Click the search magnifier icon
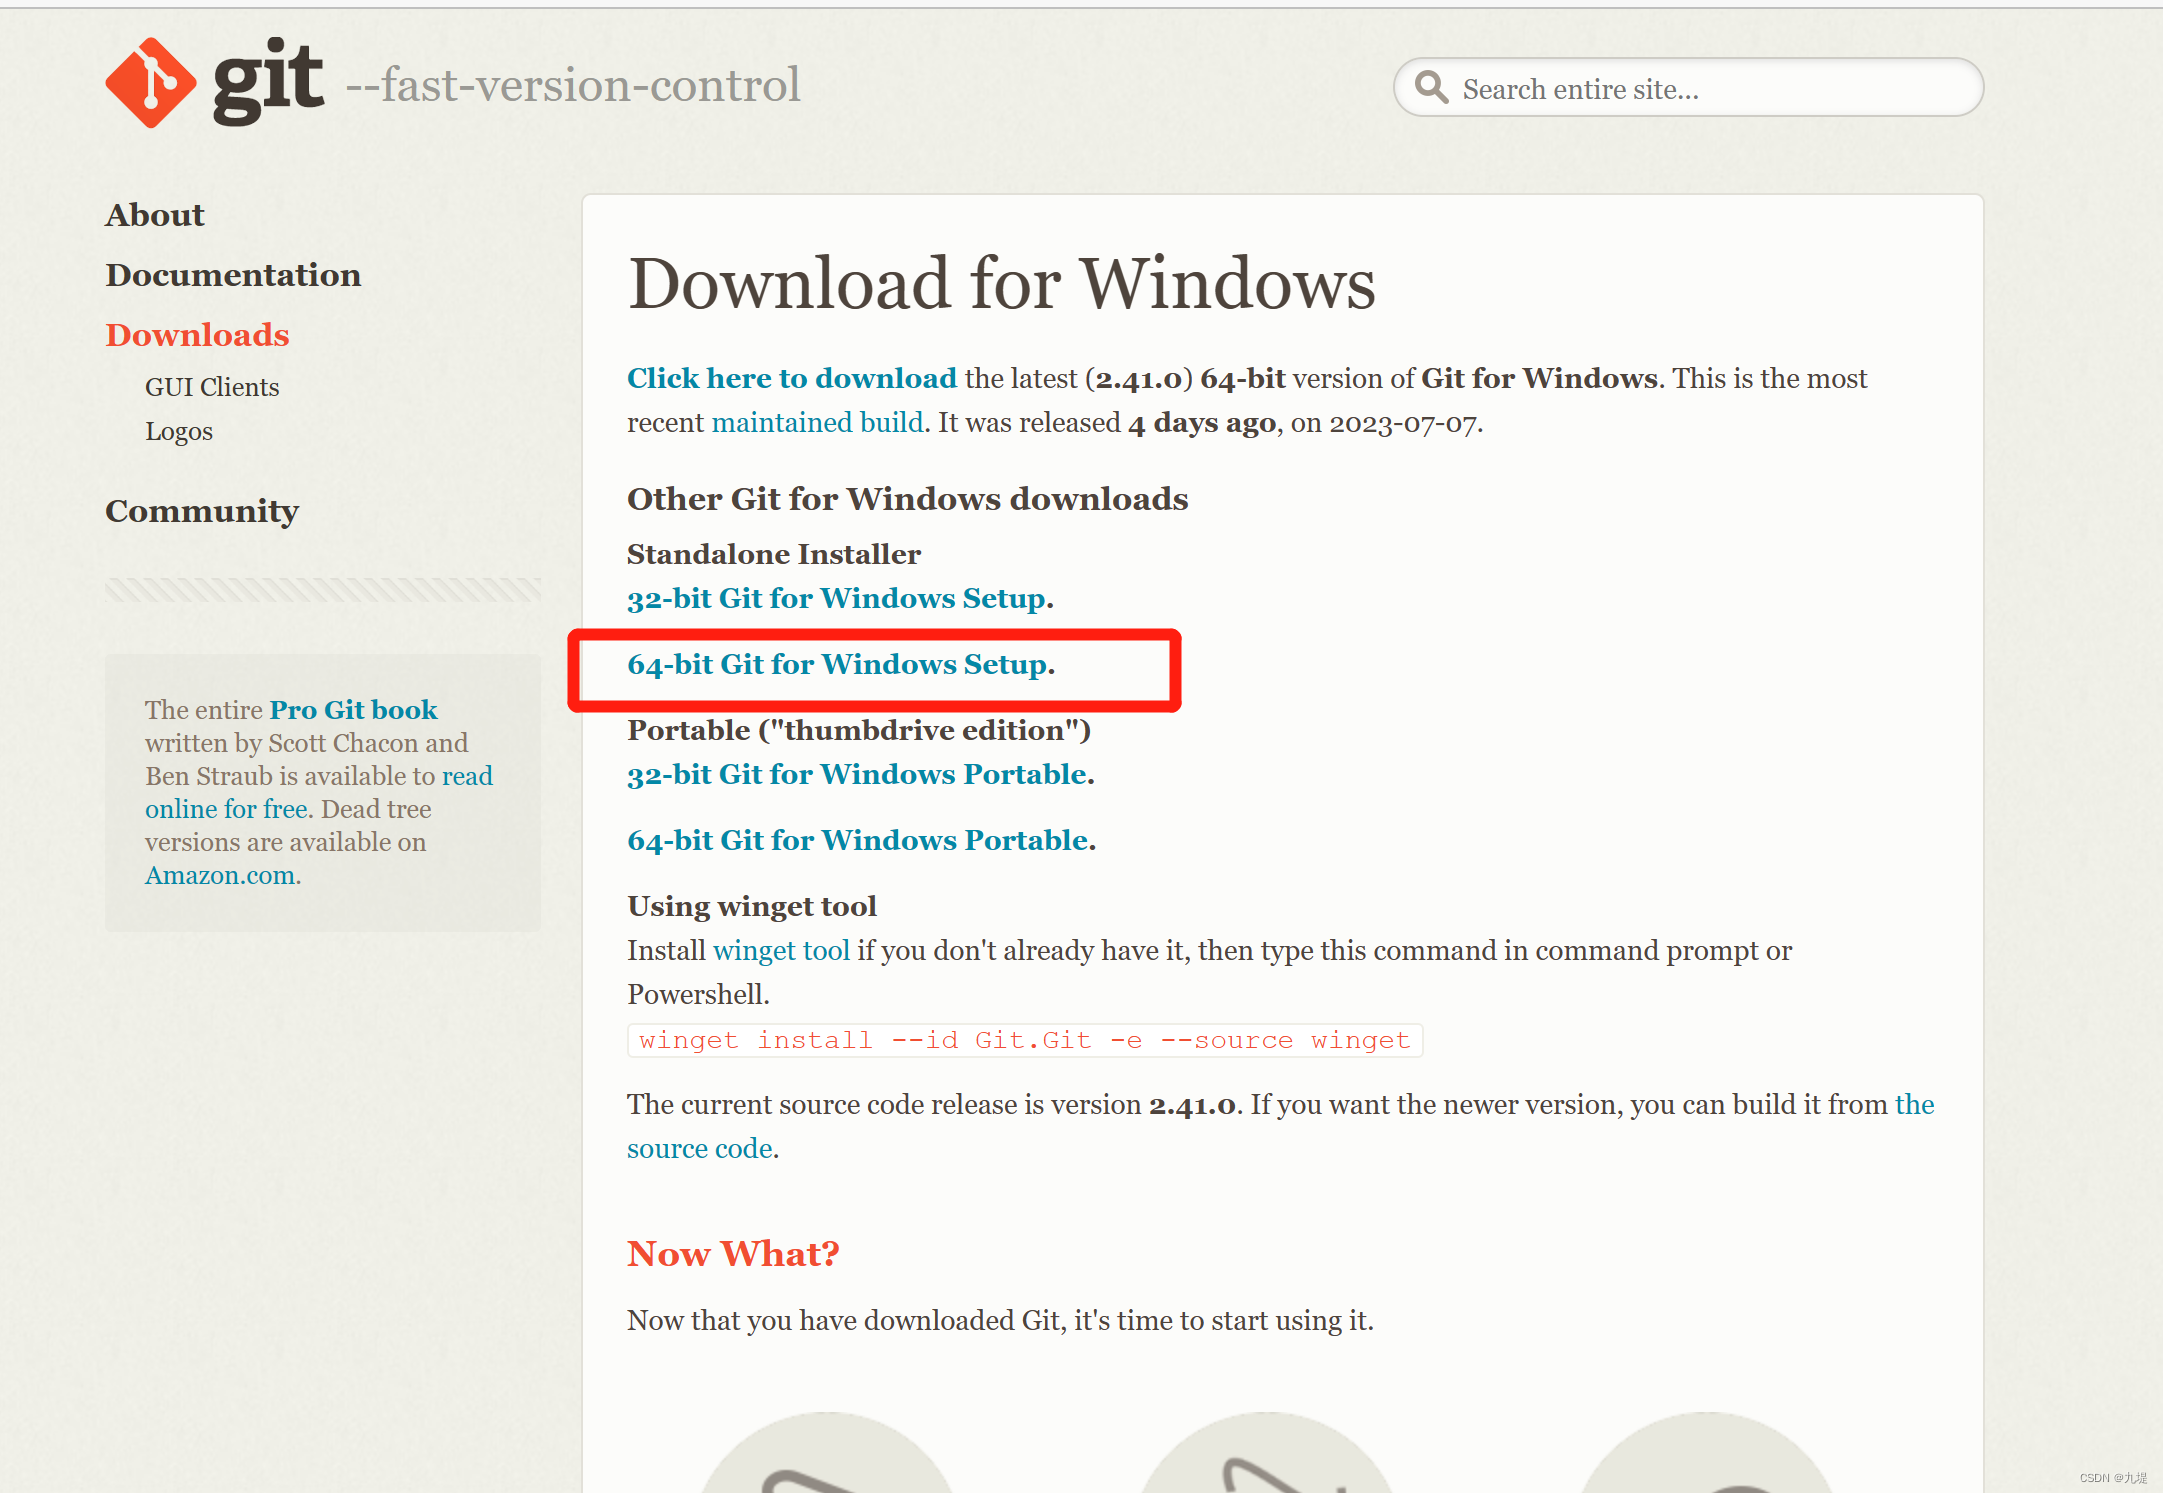 click(x=1431, y=87)
